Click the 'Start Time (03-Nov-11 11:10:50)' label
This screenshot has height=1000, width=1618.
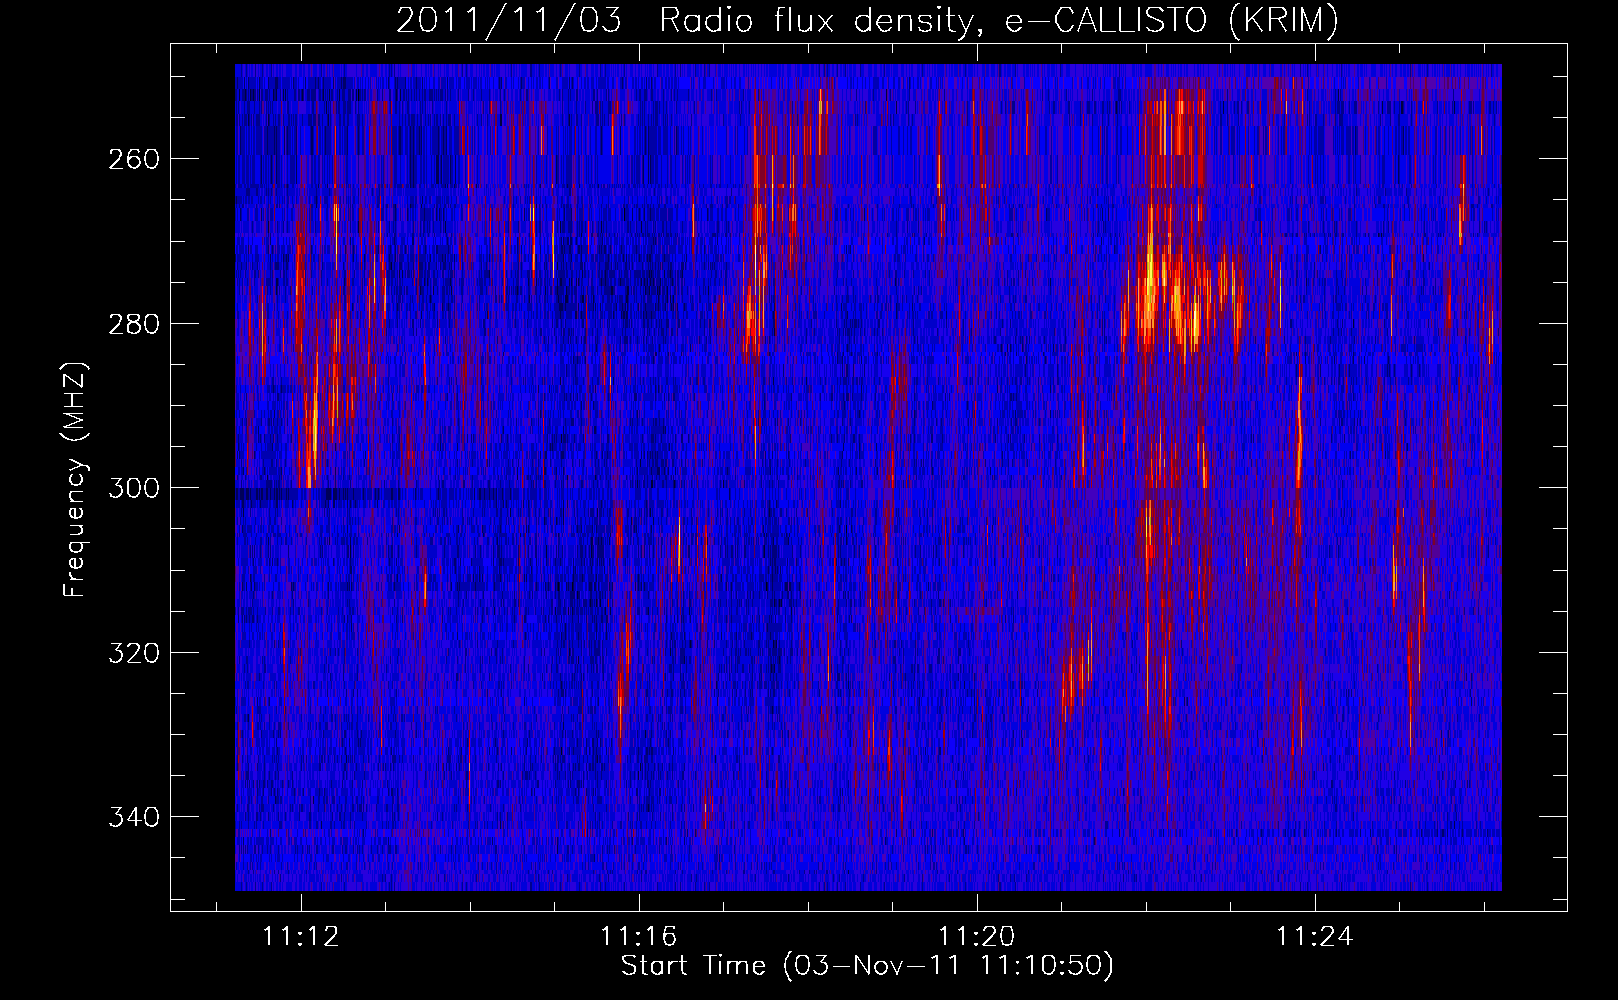click(867, 966)
